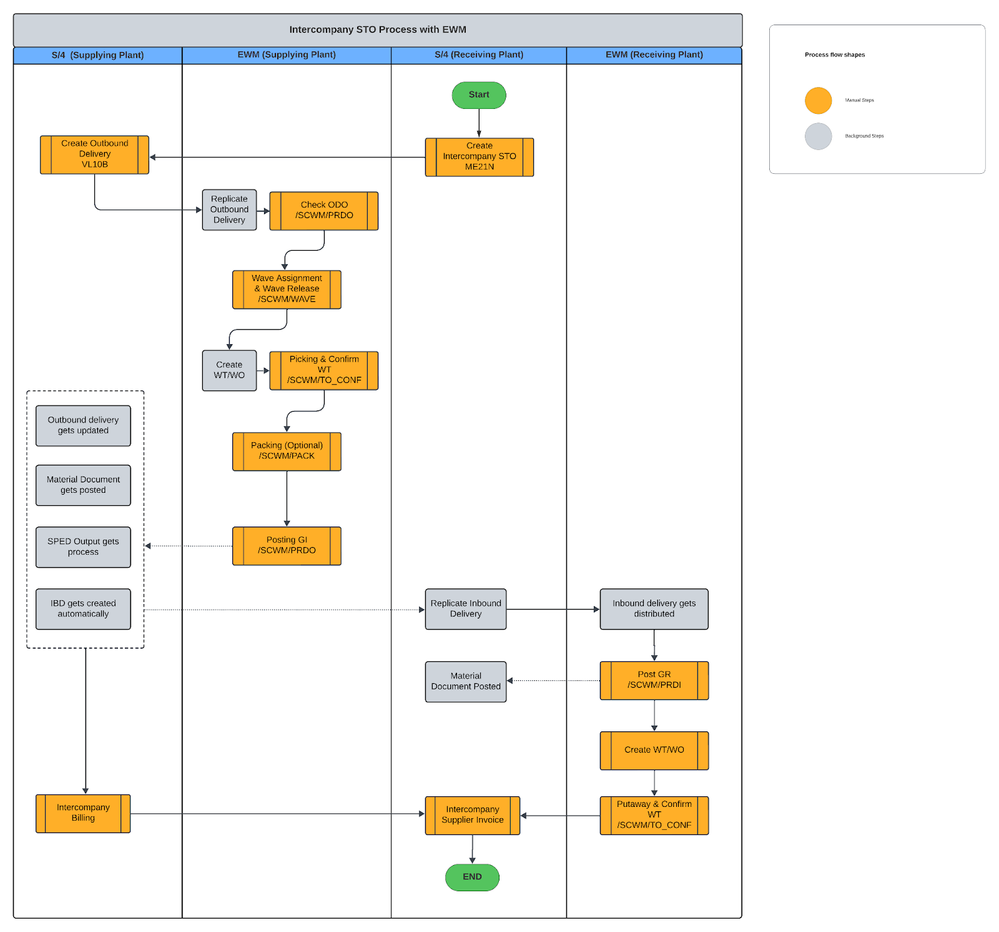This screenshot has height=932, width=999.
Task: Click the Replicate Outbound Delivery box
Action: coord(229,210)
